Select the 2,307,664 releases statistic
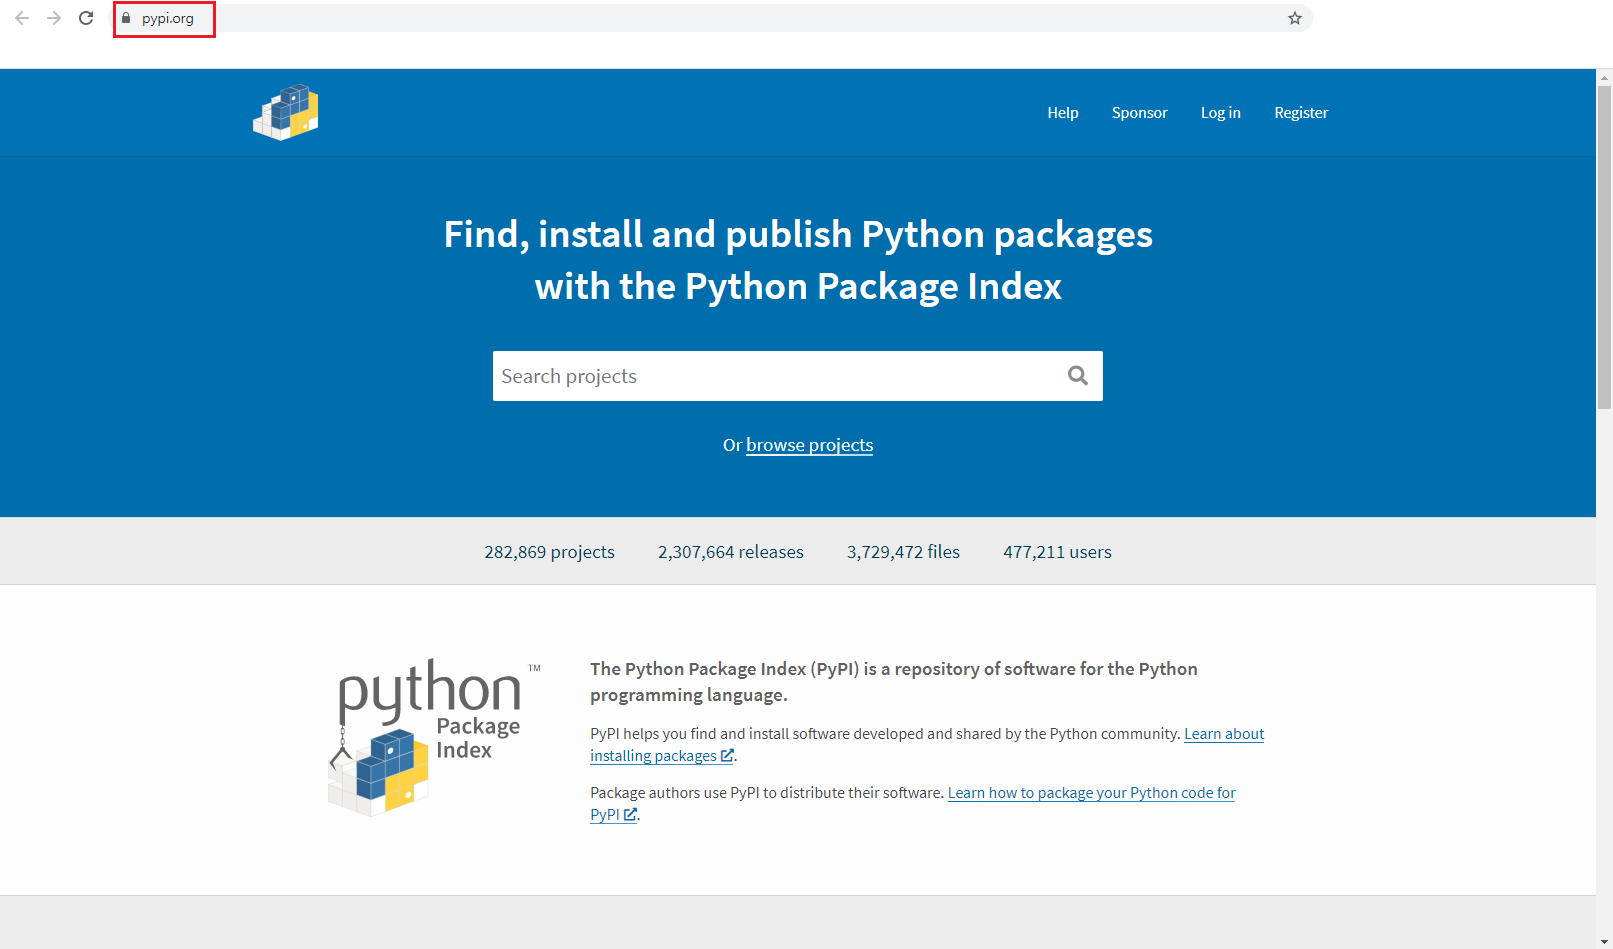 tap(731, 552)
